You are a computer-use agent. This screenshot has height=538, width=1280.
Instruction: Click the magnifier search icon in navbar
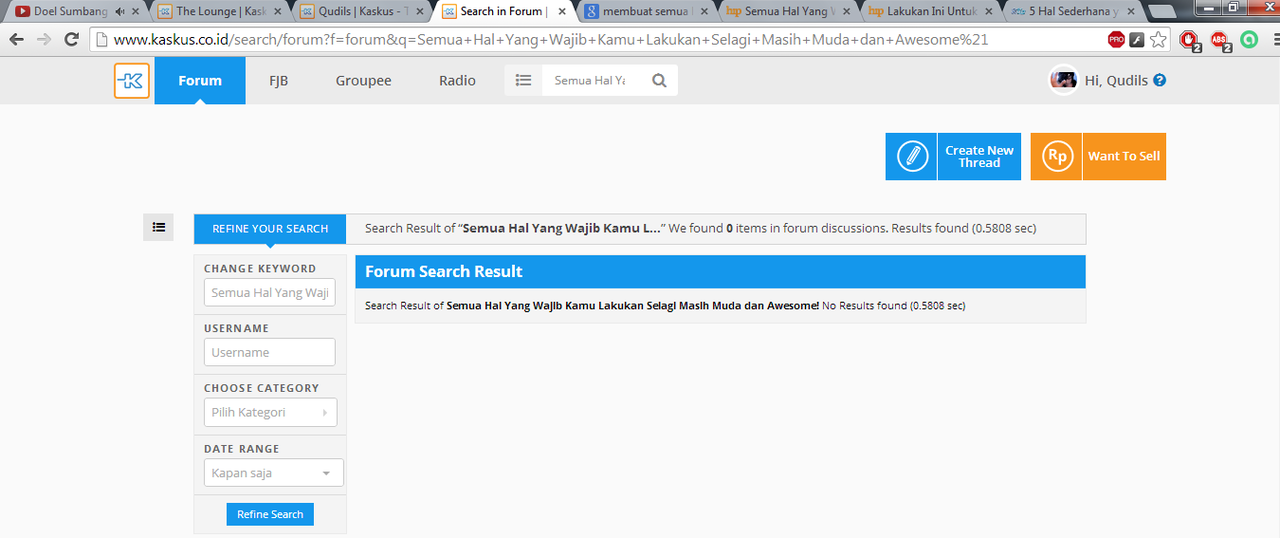659,81
